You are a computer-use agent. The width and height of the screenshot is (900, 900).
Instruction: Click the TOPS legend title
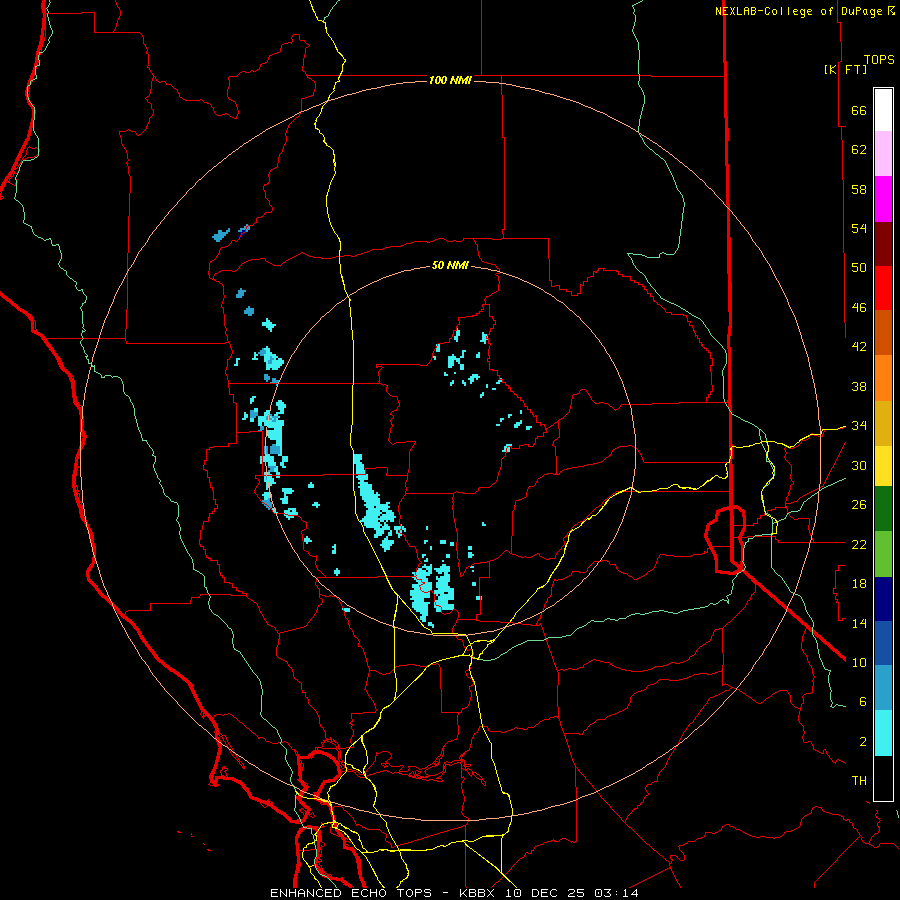pyautogui.click(x=879, y=59)
